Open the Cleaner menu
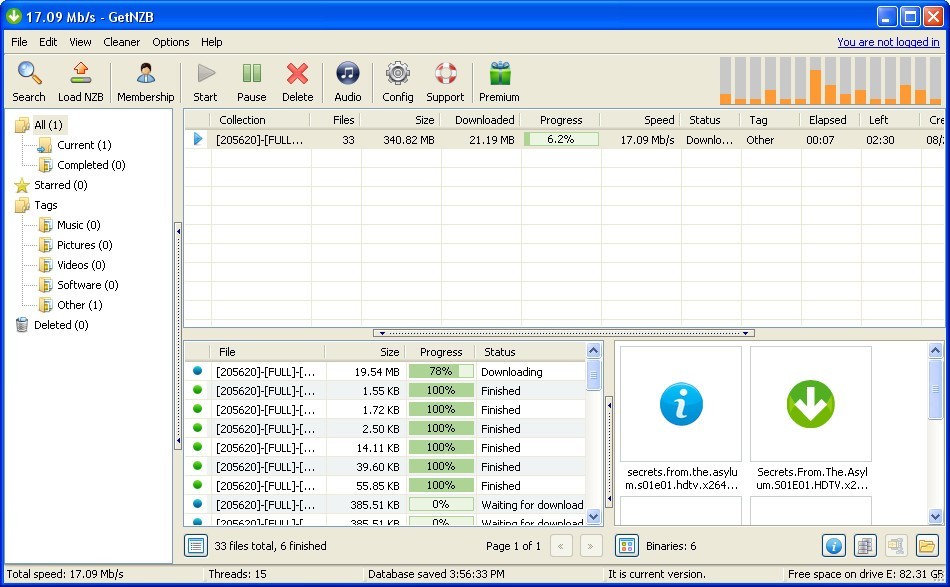The width and height of the screenshot is (950, 587). 121,42
